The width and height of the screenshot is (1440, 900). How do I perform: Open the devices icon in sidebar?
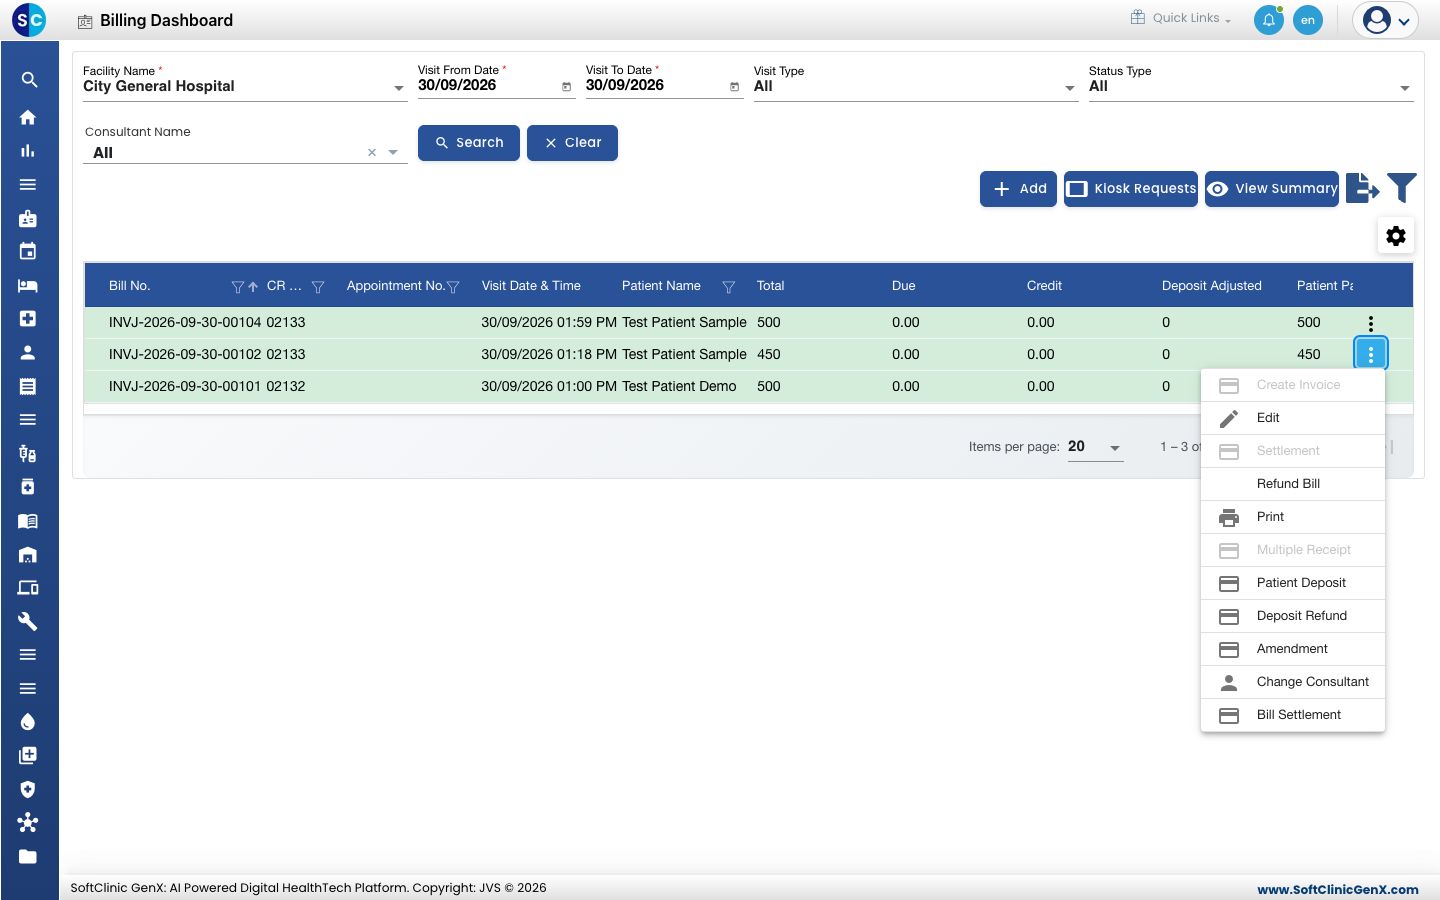tap(28, 588)
